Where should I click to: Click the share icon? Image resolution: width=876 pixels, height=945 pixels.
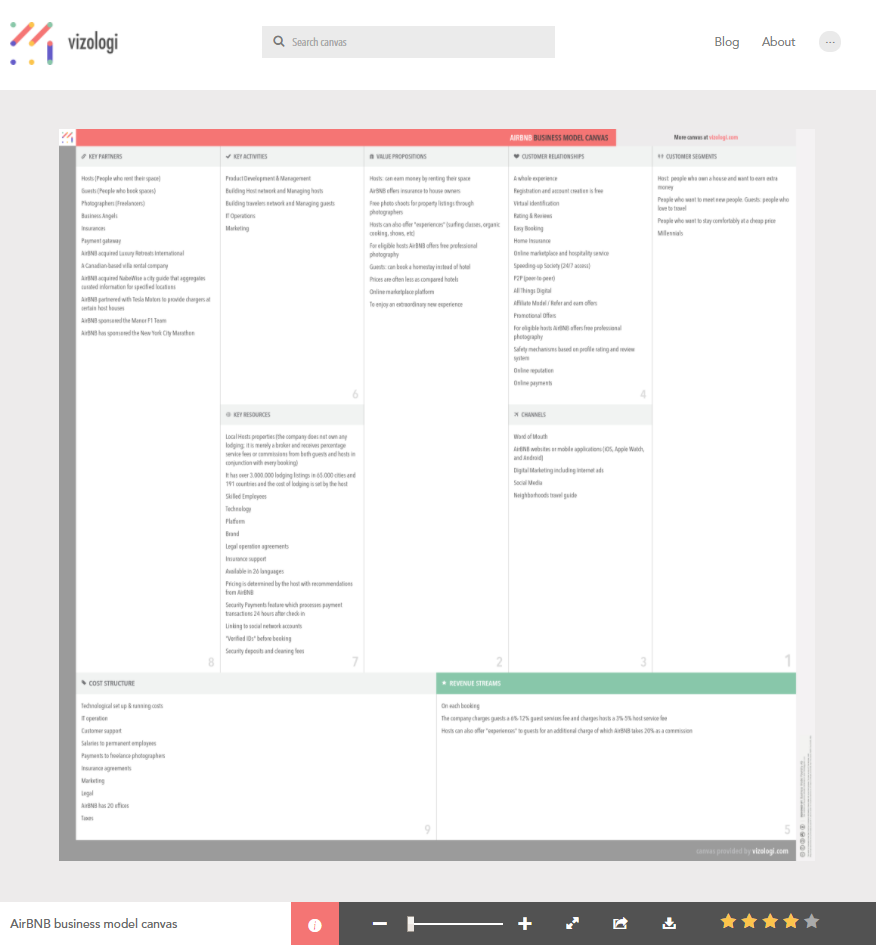pos(621,923)
